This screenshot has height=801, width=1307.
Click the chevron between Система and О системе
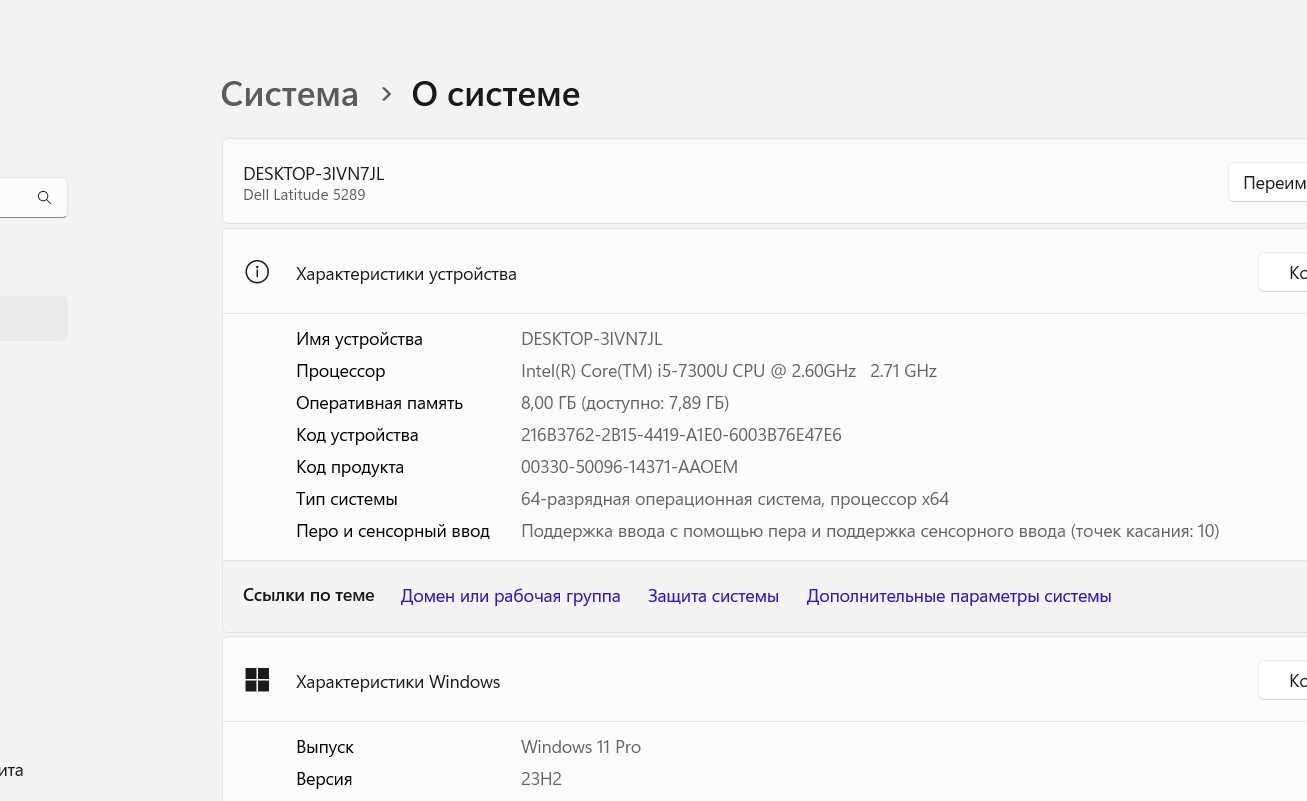point(386,95)
